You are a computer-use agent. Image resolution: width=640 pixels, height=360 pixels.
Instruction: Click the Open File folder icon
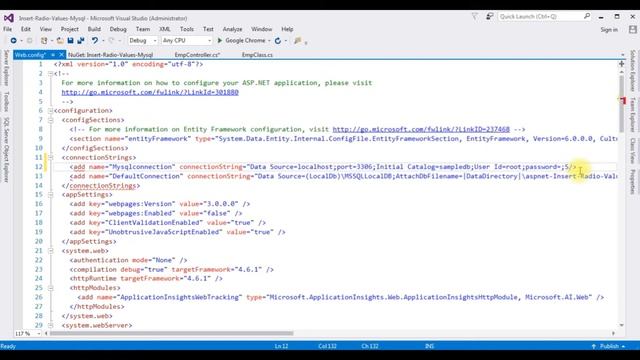tap(60, 40)
